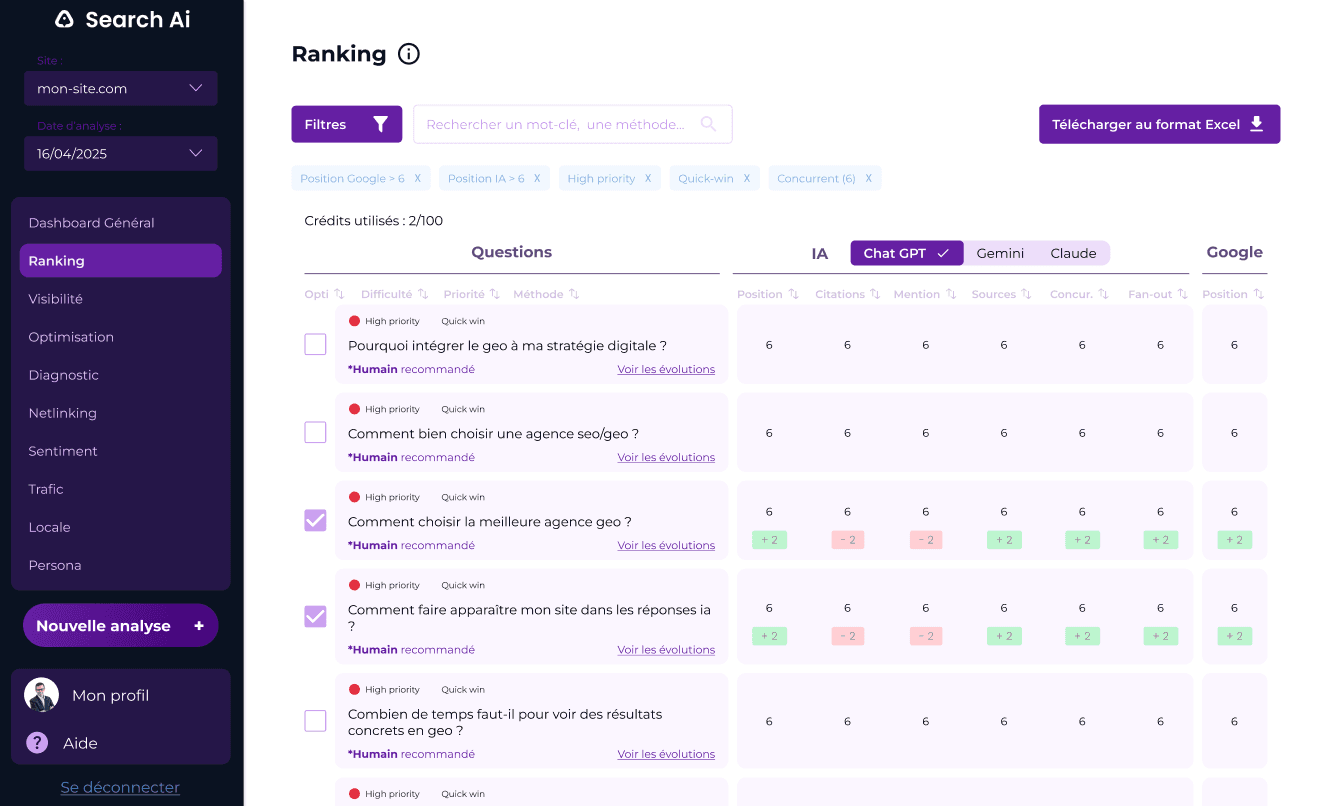This screenshot has width=1323, height=806.
Task: Click the info icon next to Ranking title
Action: (x=408, y=54)
